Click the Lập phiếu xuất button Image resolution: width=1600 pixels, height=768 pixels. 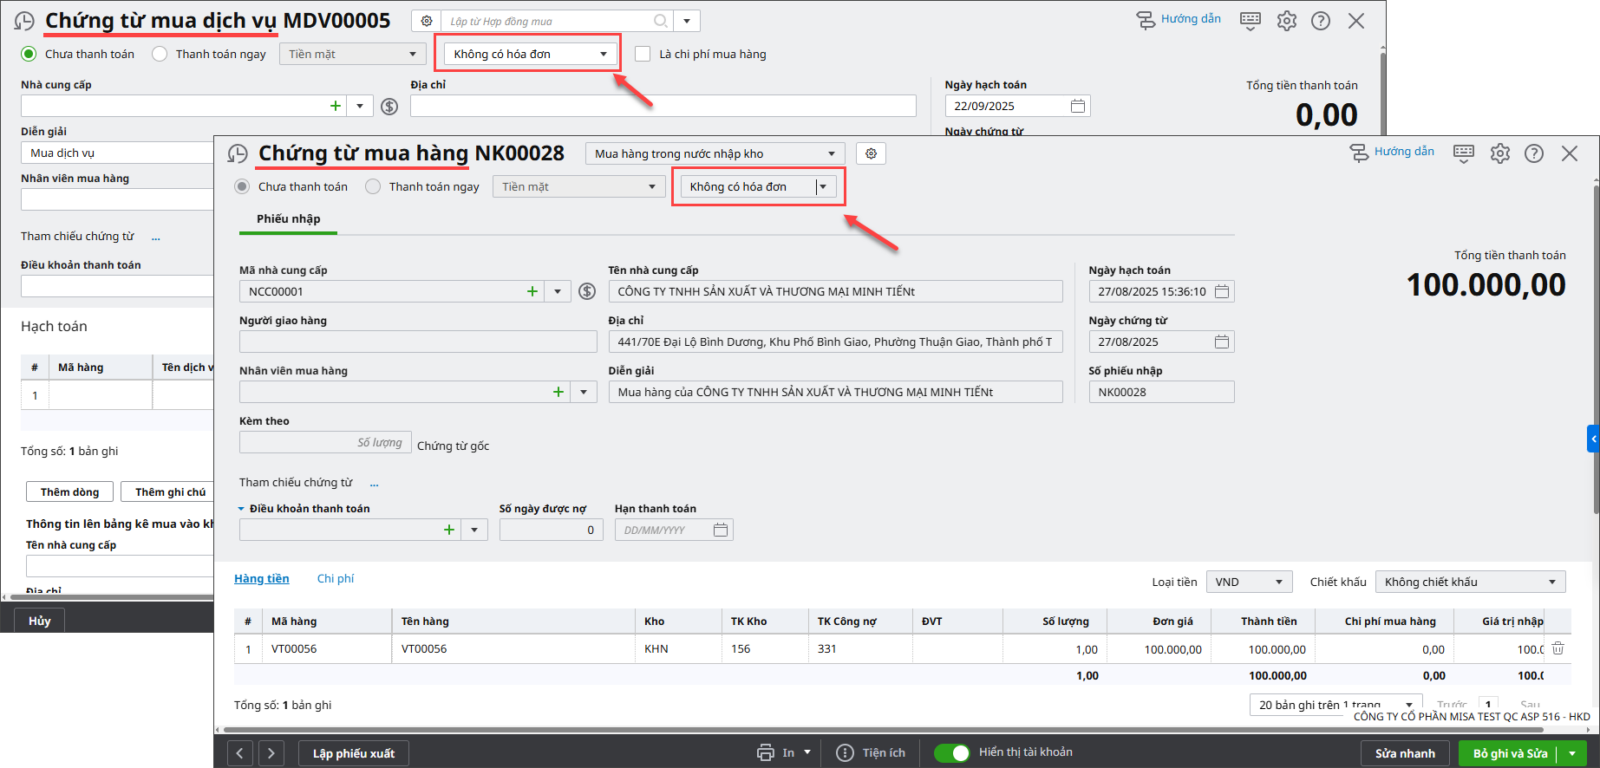353,753
